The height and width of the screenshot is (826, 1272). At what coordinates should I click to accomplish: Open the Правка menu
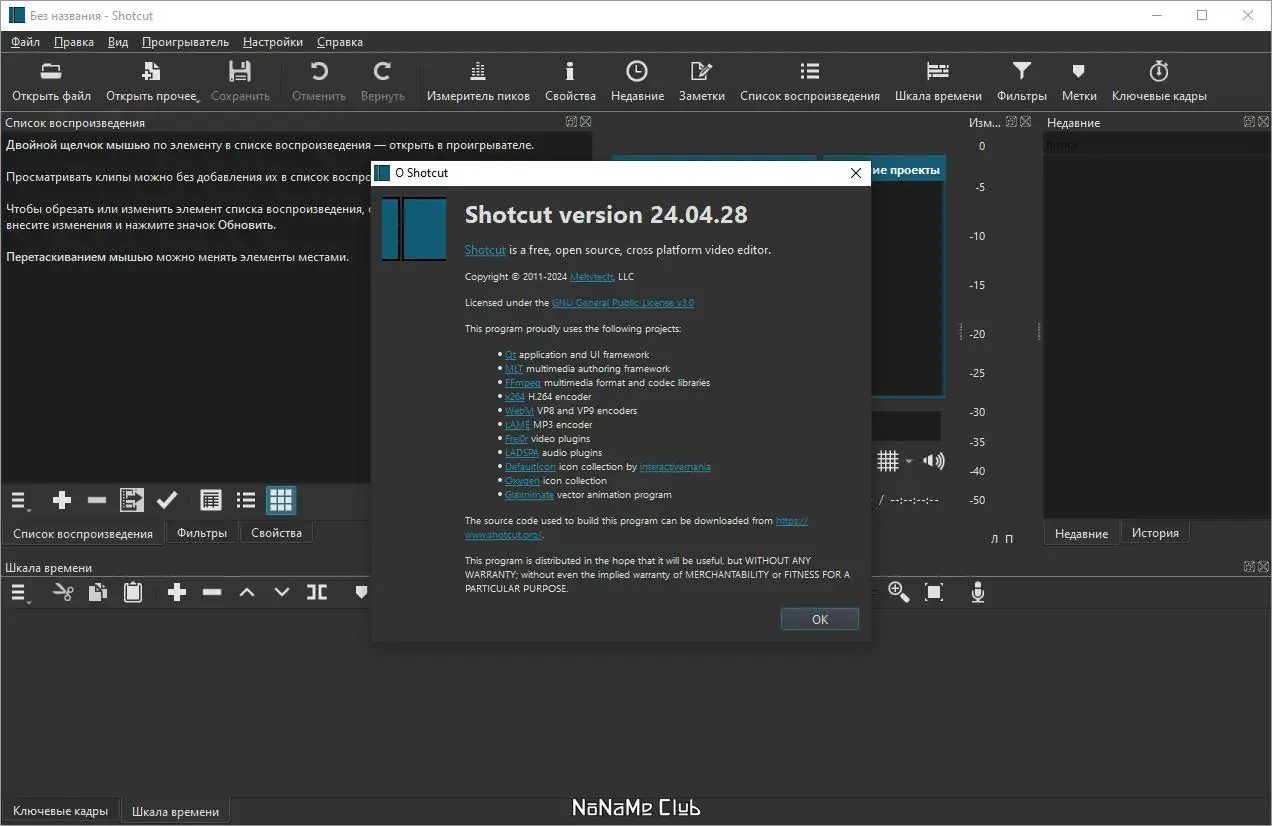point(74,42)
